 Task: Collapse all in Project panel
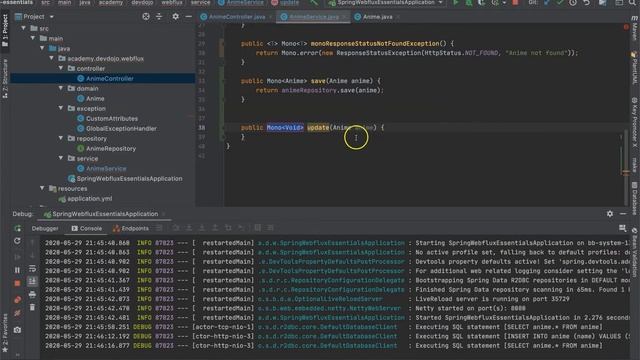159,17
